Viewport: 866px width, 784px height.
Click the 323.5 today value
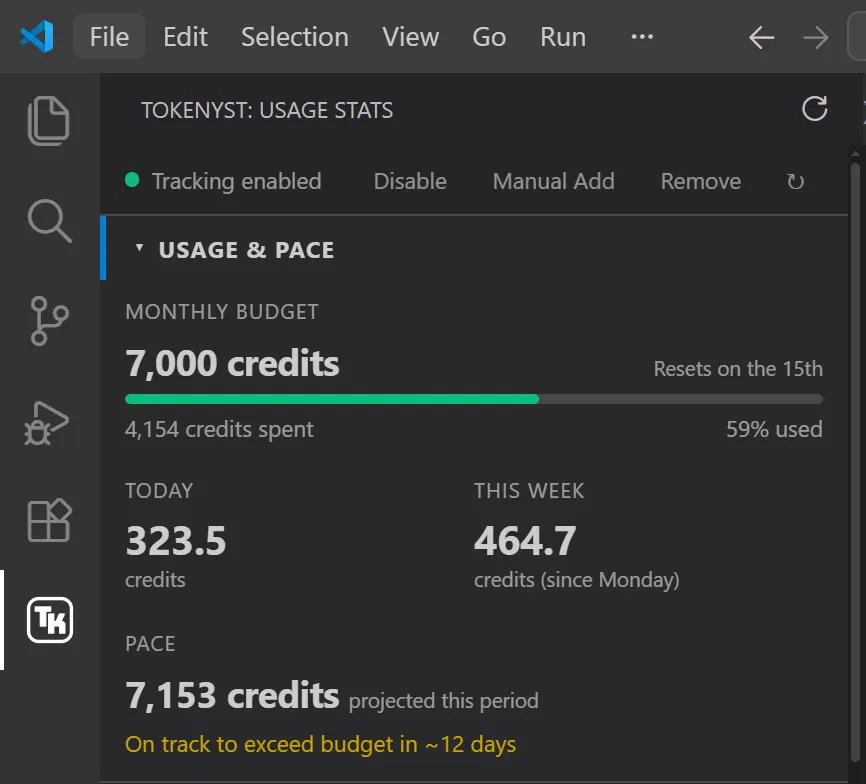coord(176,540)
